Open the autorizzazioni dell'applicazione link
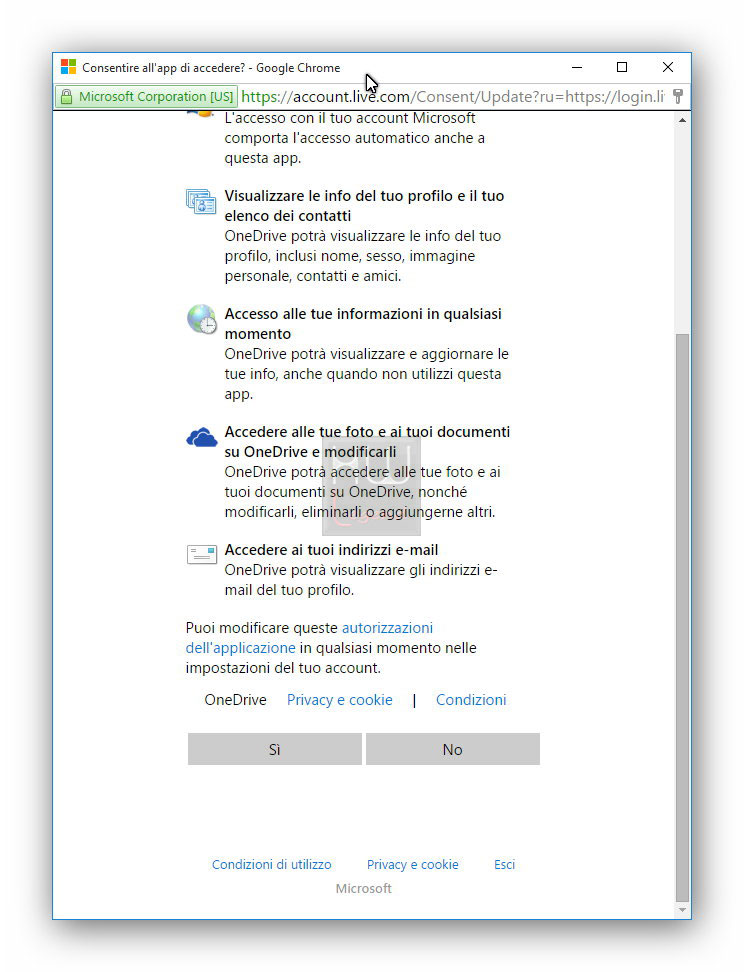Viewport: 744px width, 972px height. (x=309, y=638)
